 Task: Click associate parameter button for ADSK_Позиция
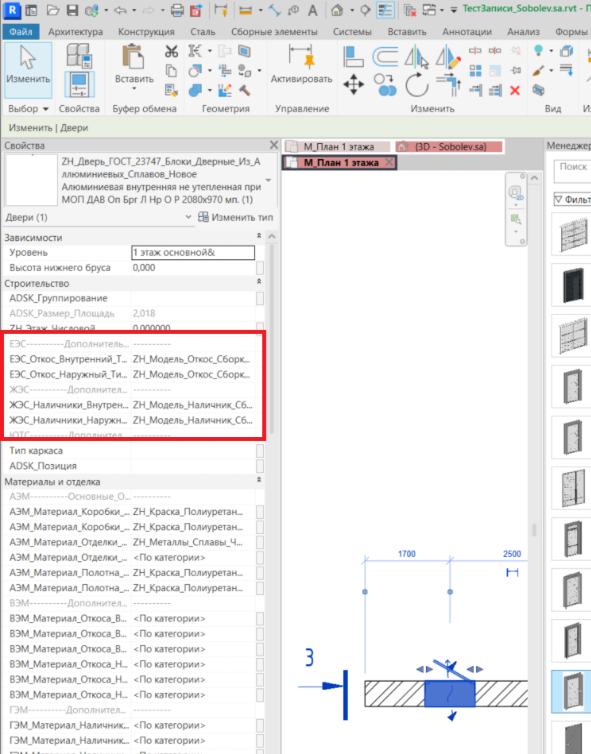point(260,466)
